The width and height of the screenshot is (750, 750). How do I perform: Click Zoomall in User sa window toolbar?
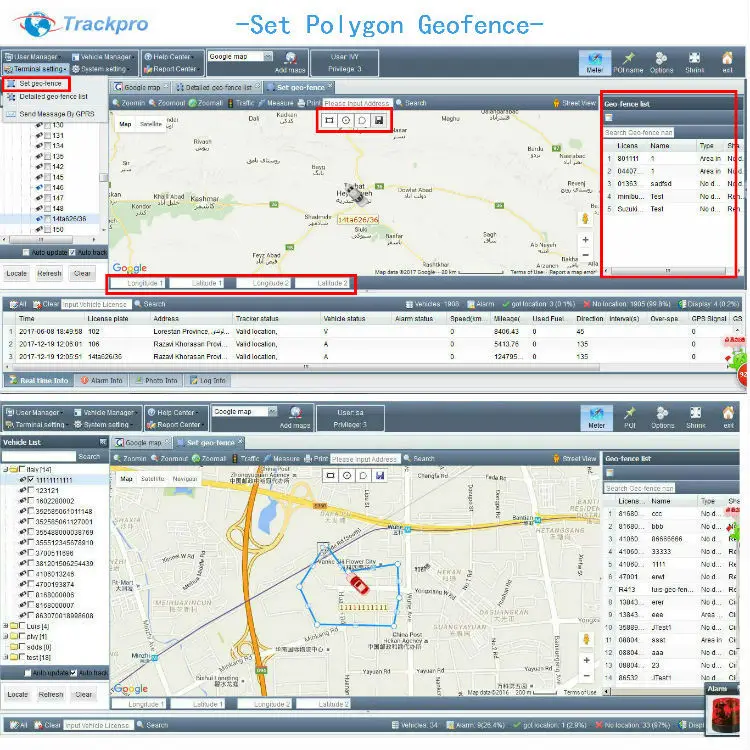click(209, 458)
